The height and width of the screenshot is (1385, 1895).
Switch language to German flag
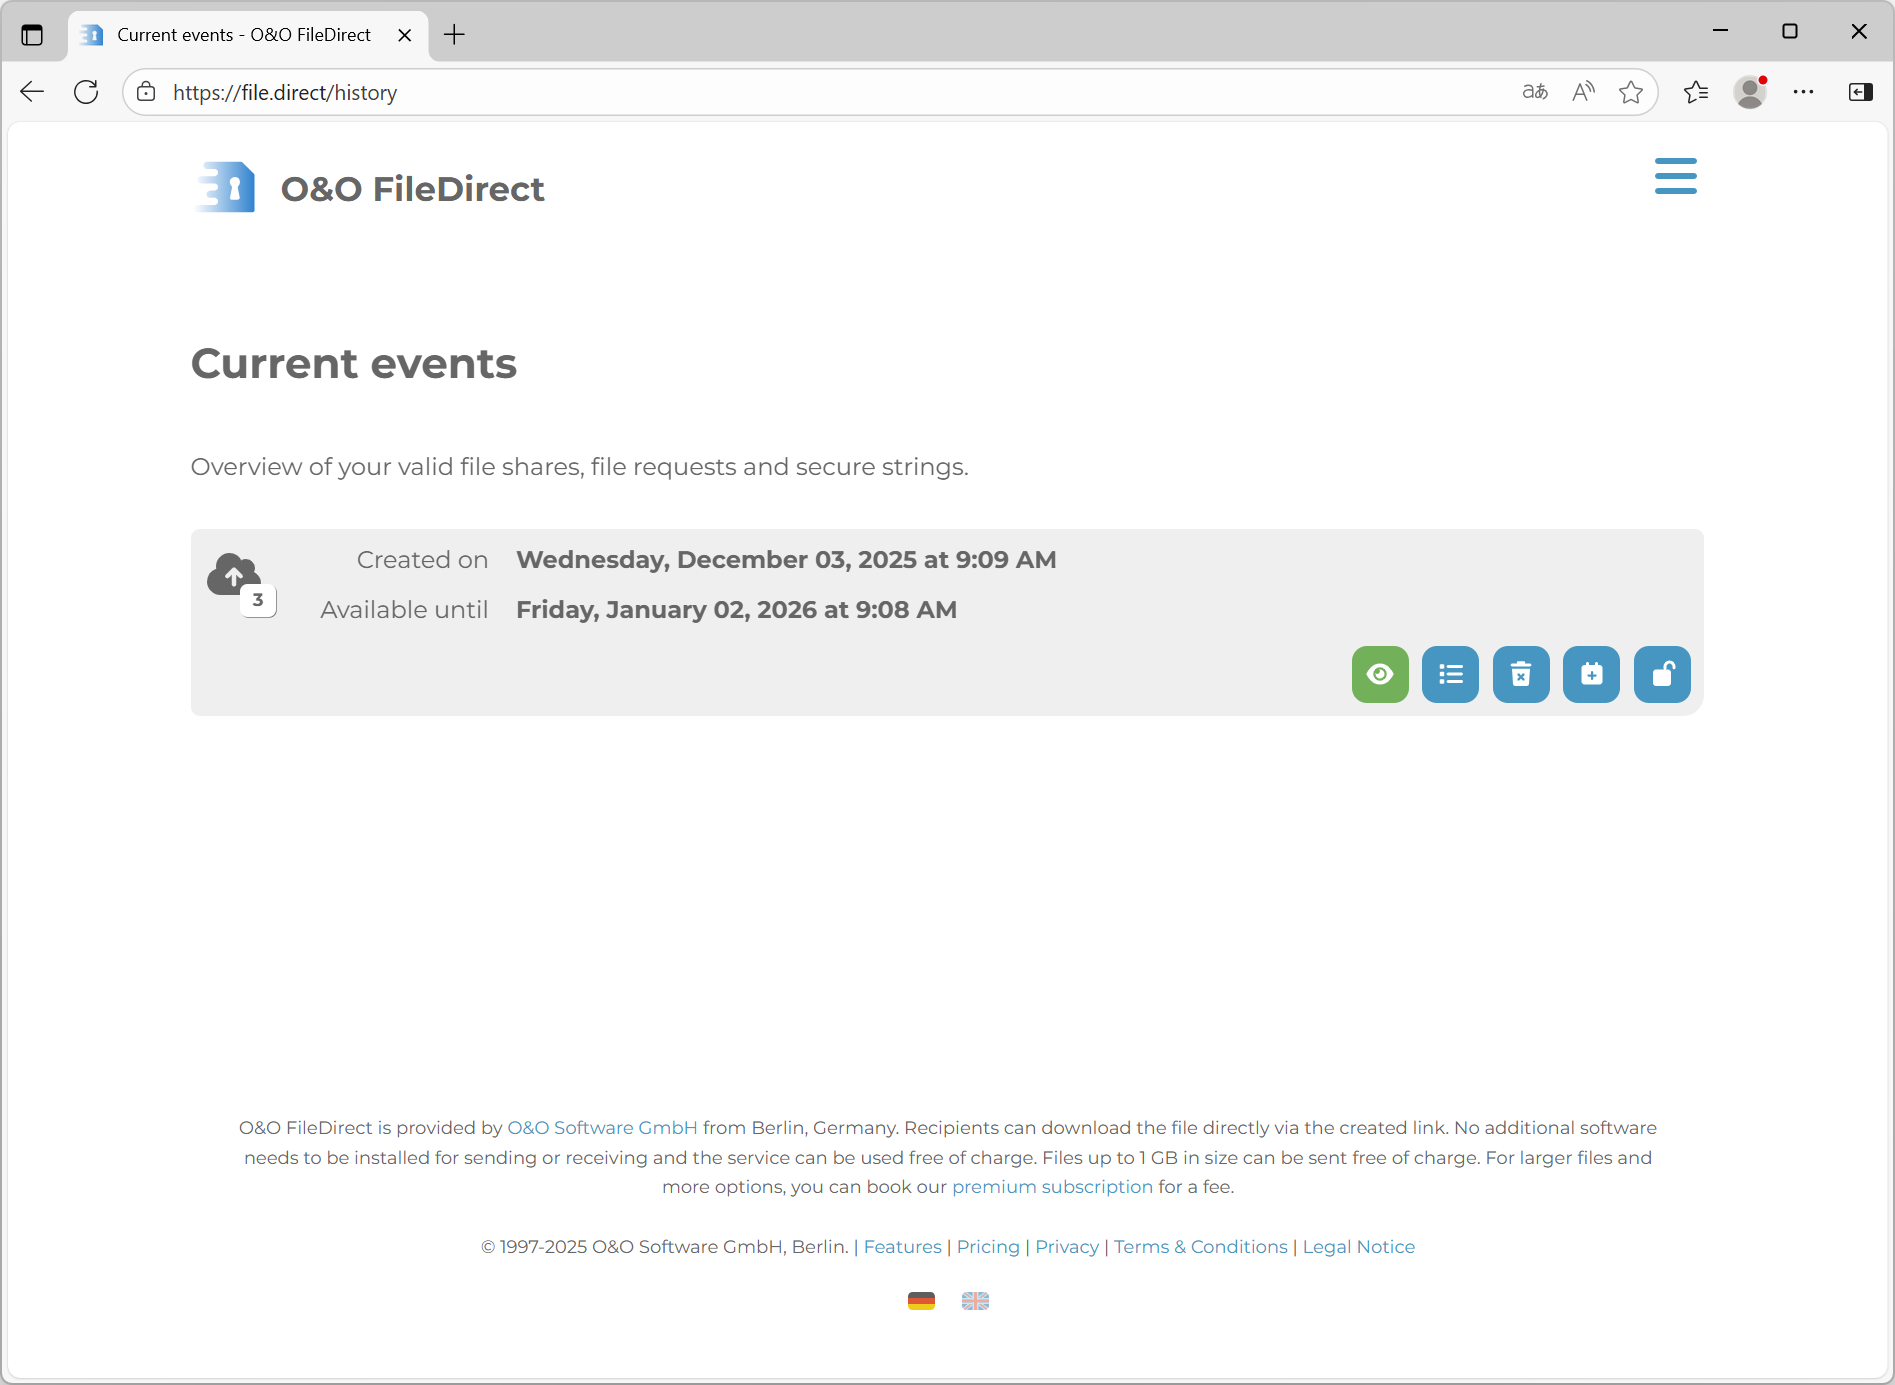click(921, 1300)
